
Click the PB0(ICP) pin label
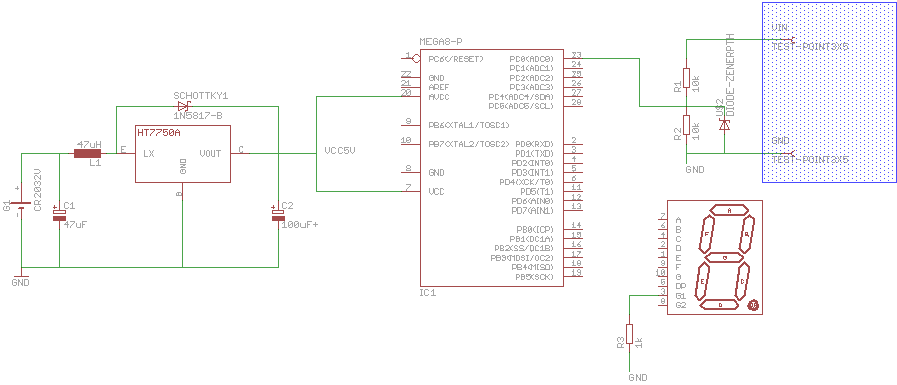click(x=534, y=229)
